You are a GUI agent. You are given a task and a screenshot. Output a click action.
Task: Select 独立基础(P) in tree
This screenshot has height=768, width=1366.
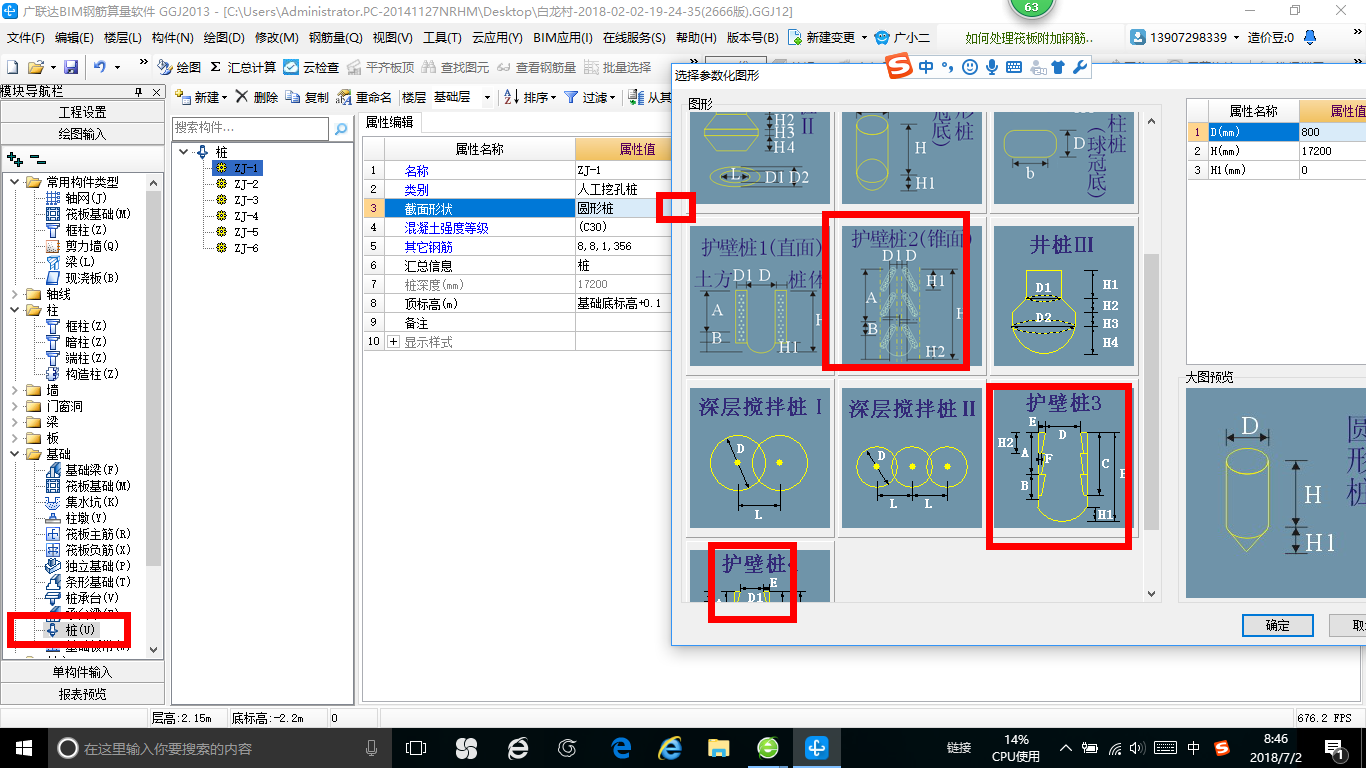(x=87, y=566)
